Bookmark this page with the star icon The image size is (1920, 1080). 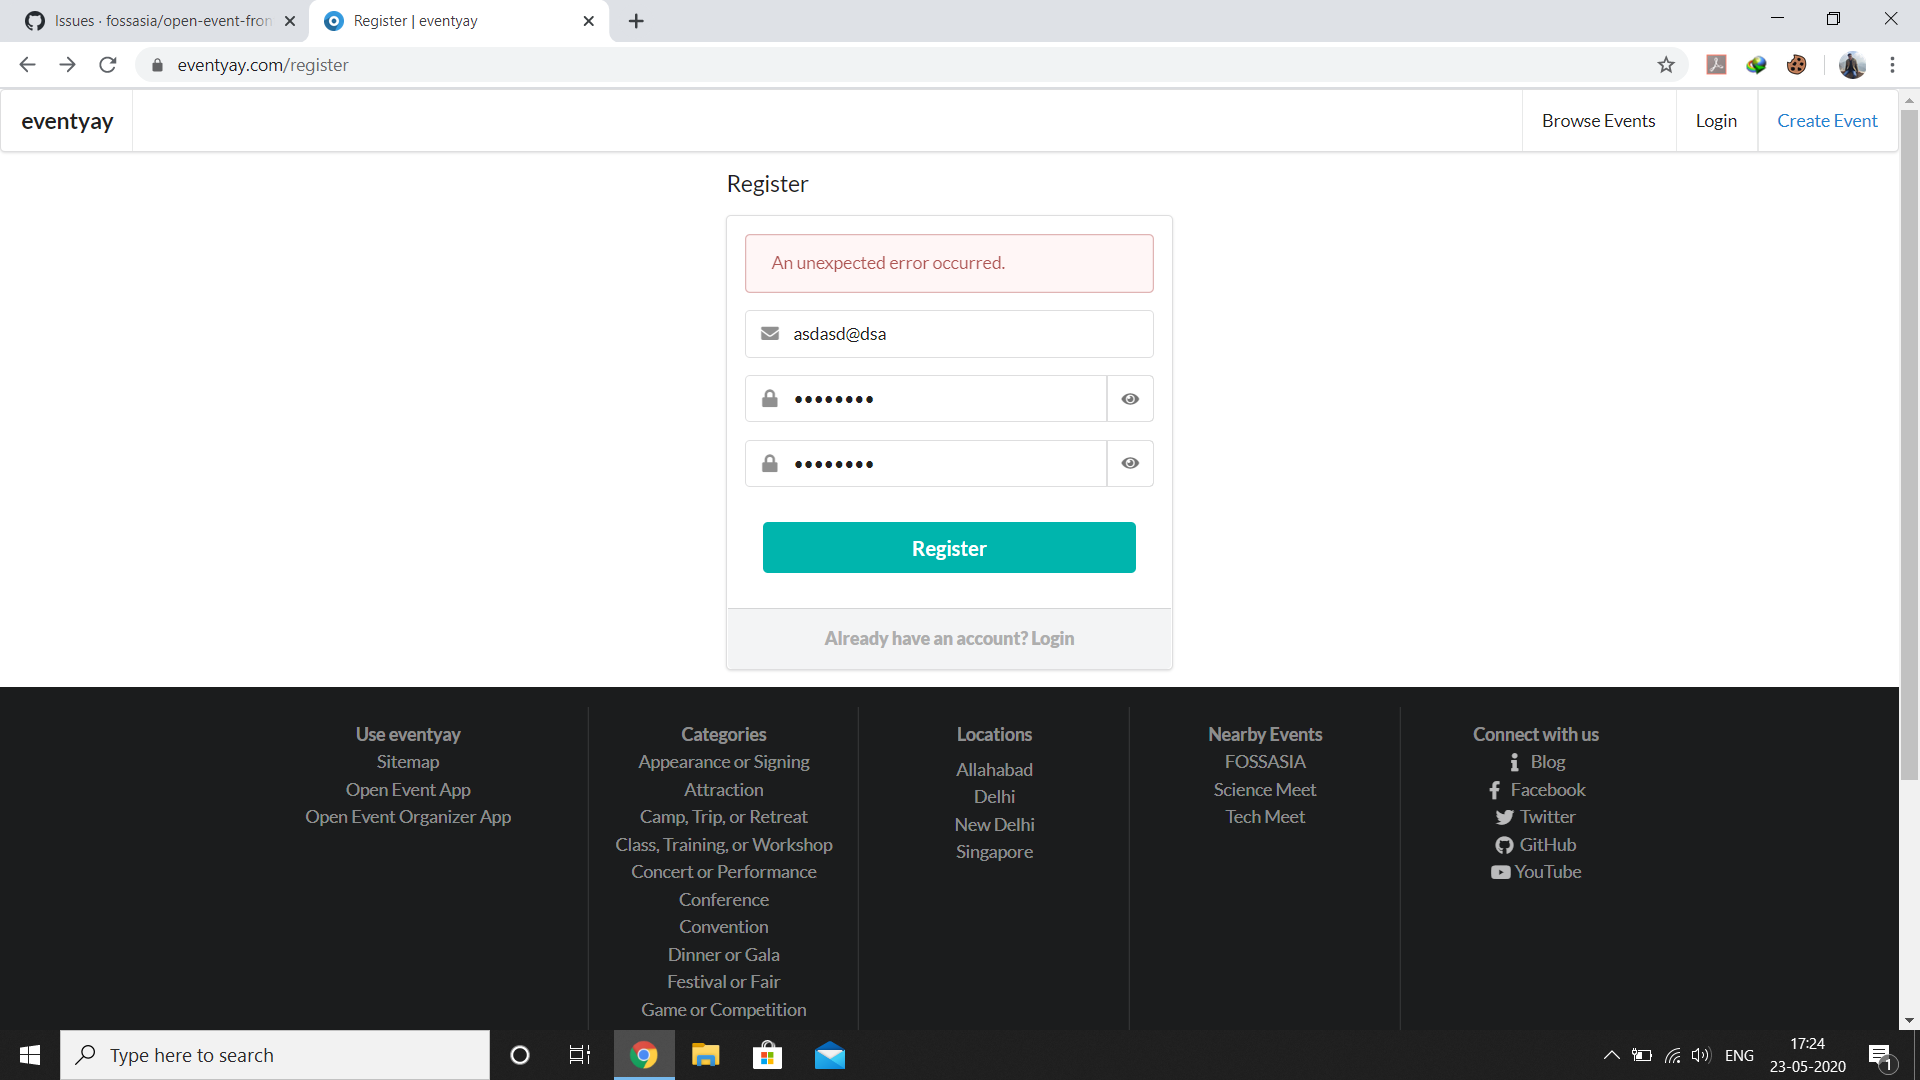(x=1666, y=65)
